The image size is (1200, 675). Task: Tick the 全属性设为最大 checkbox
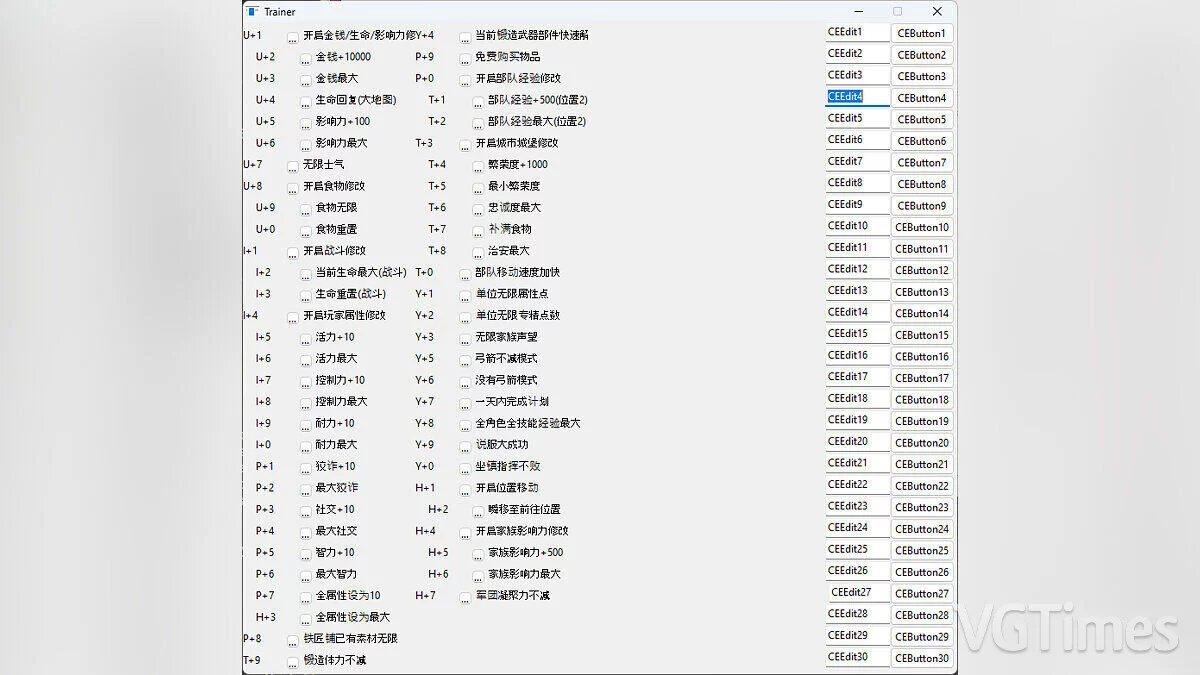pyautogui.click(x=306, y=619)
